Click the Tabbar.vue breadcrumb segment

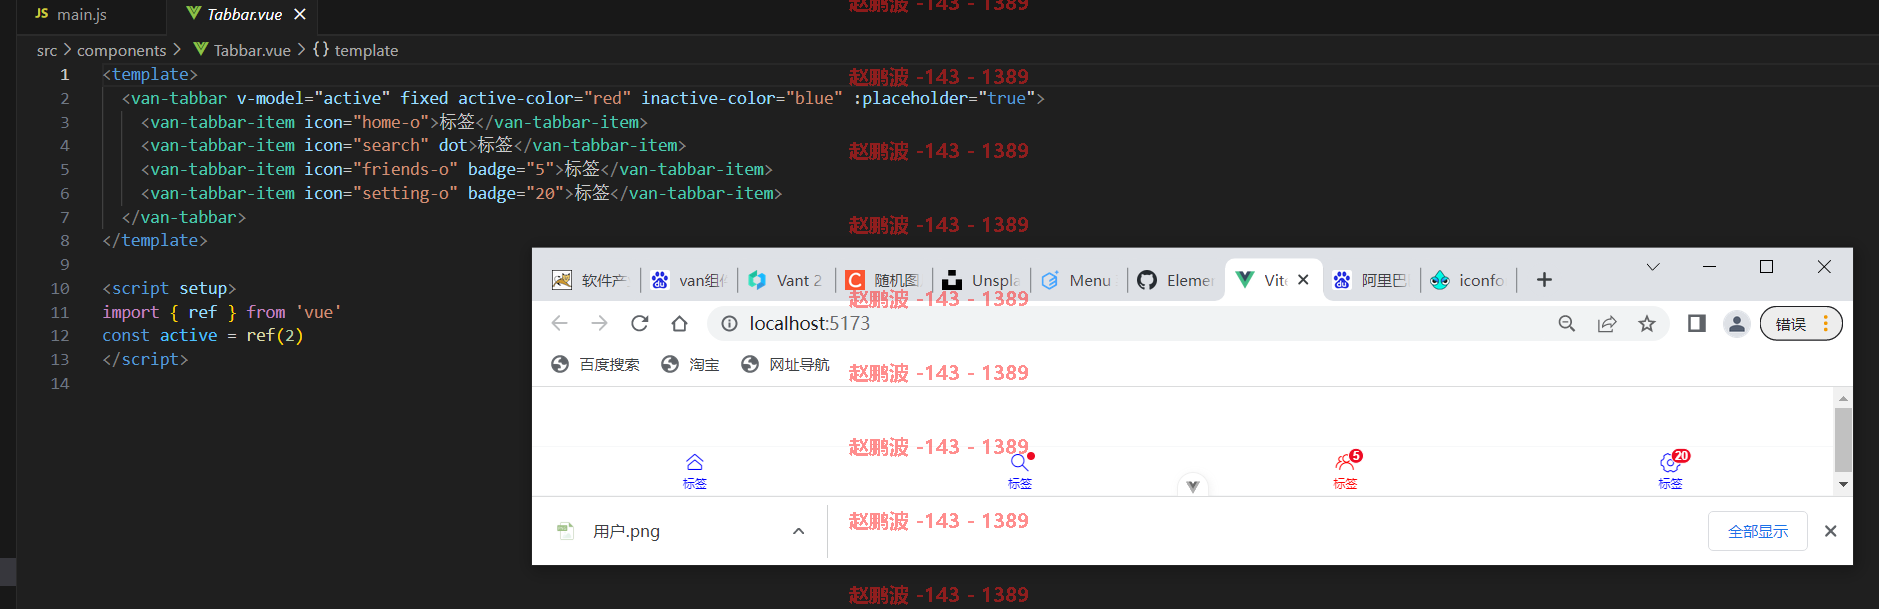coord(242,50)
